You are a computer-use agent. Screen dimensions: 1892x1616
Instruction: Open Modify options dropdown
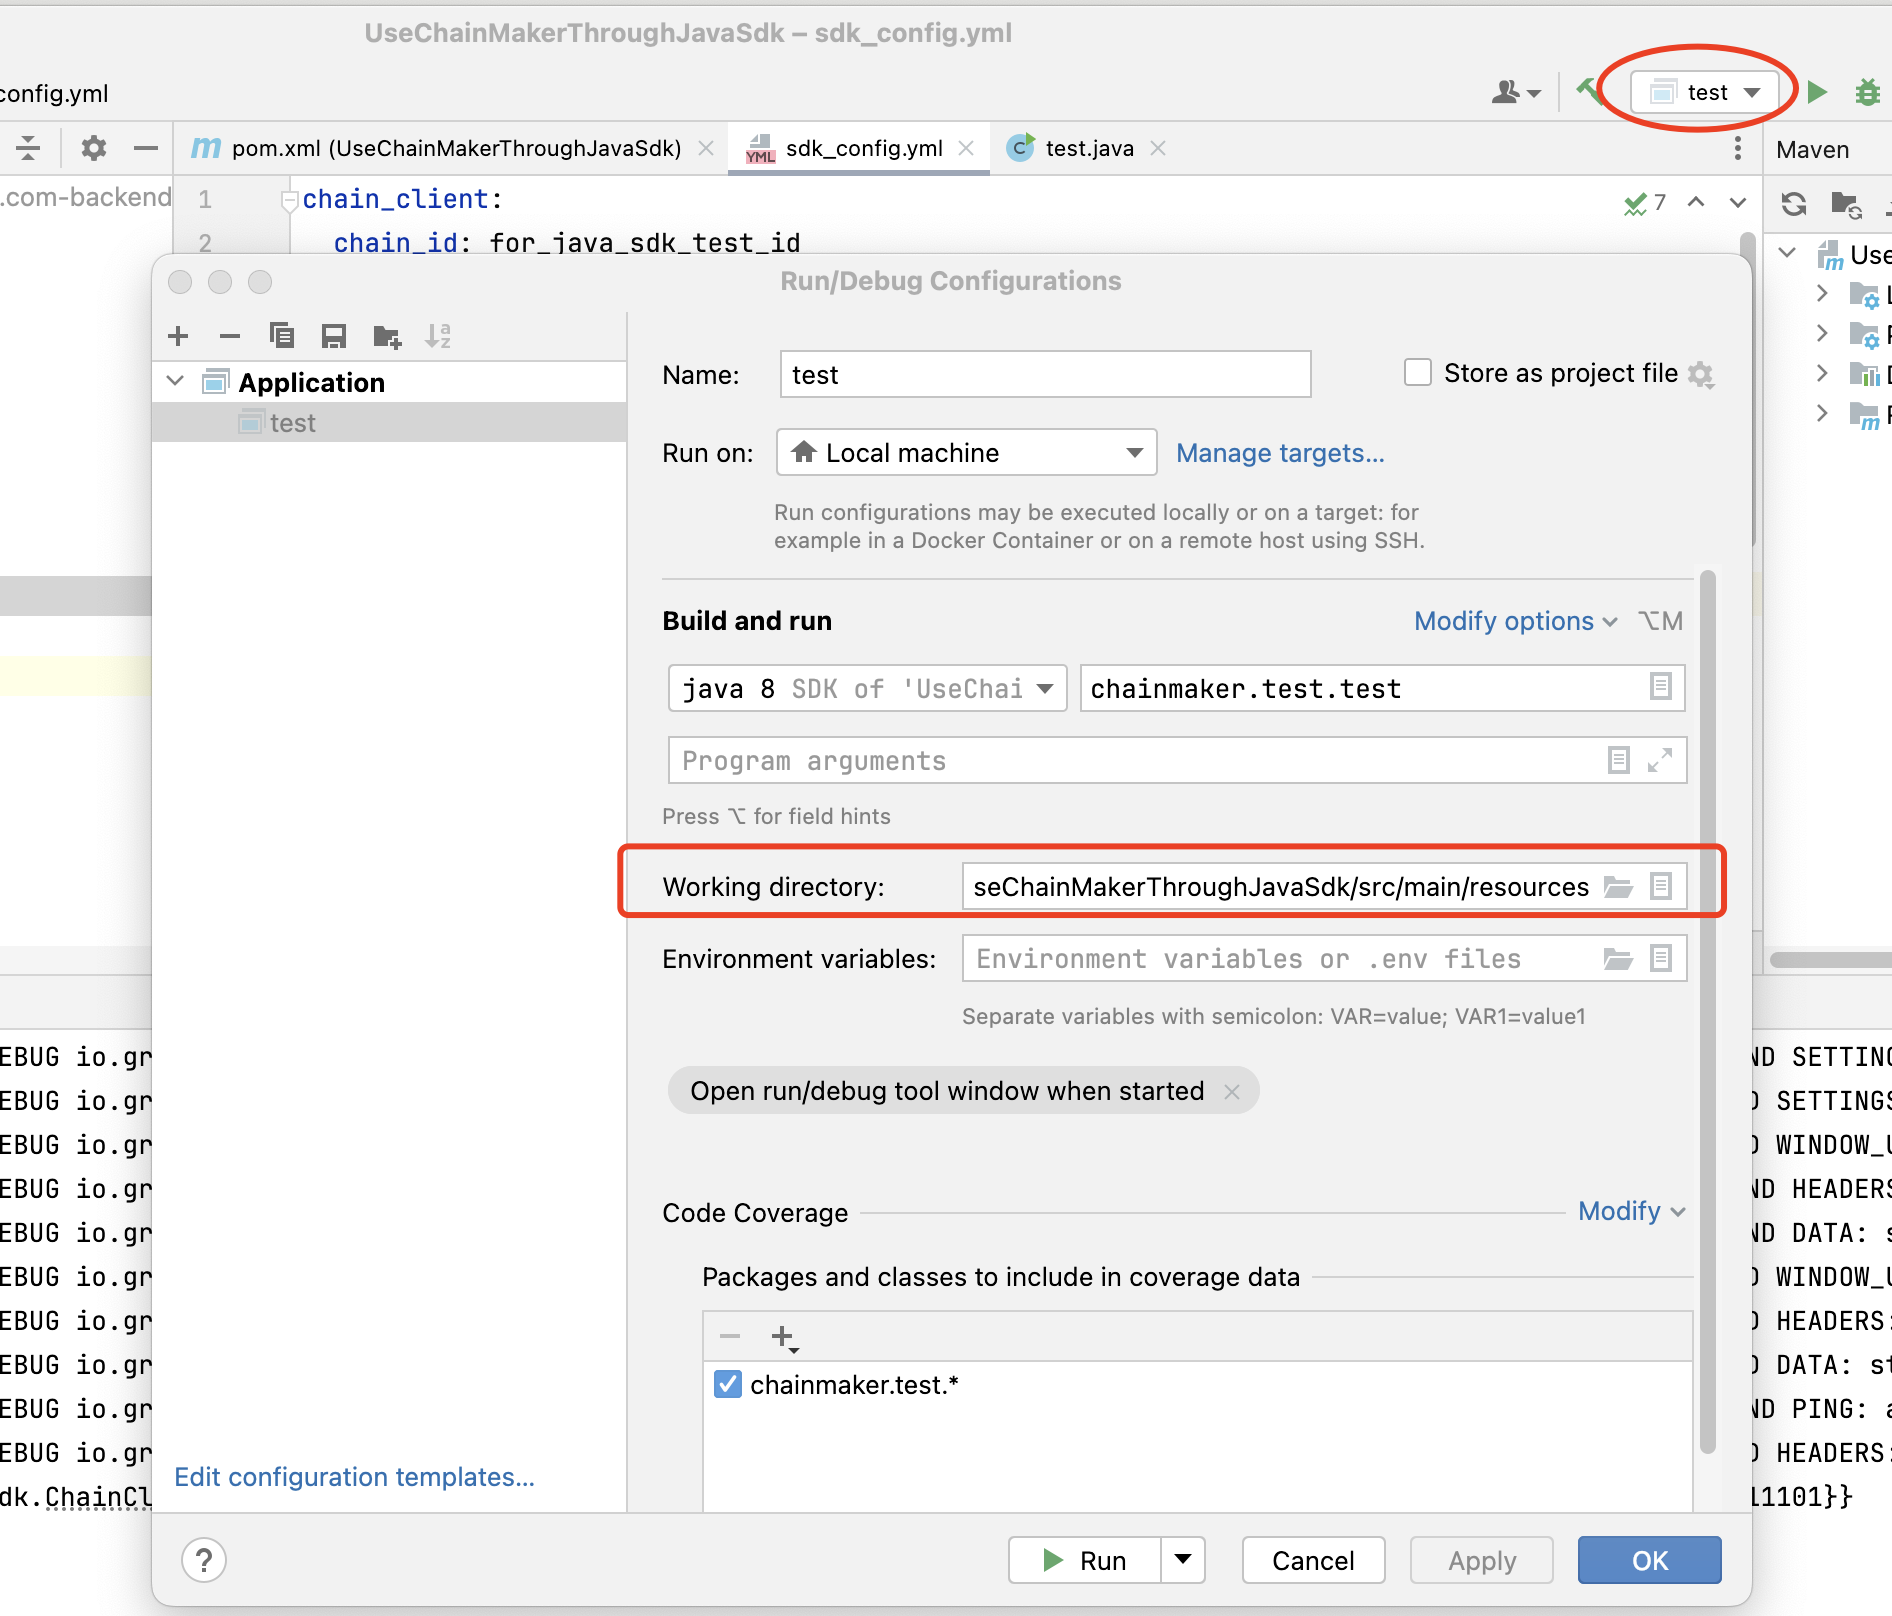pos(1515,621)
